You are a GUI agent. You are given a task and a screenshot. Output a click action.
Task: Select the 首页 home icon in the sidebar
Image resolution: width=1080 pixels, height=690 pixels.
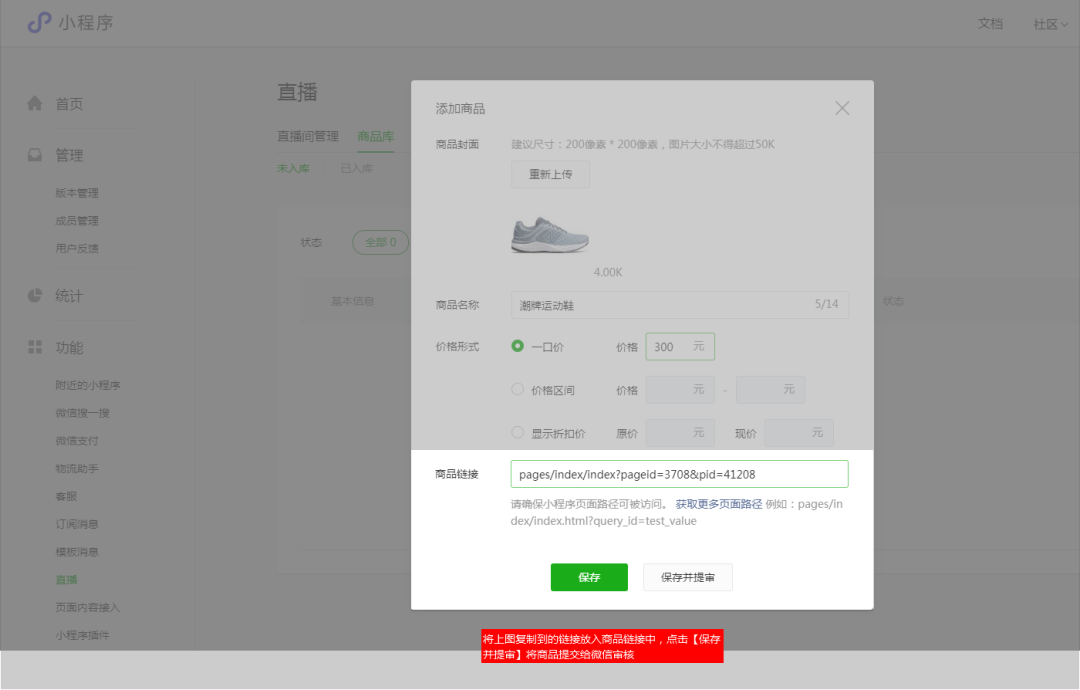click(36, 102)
